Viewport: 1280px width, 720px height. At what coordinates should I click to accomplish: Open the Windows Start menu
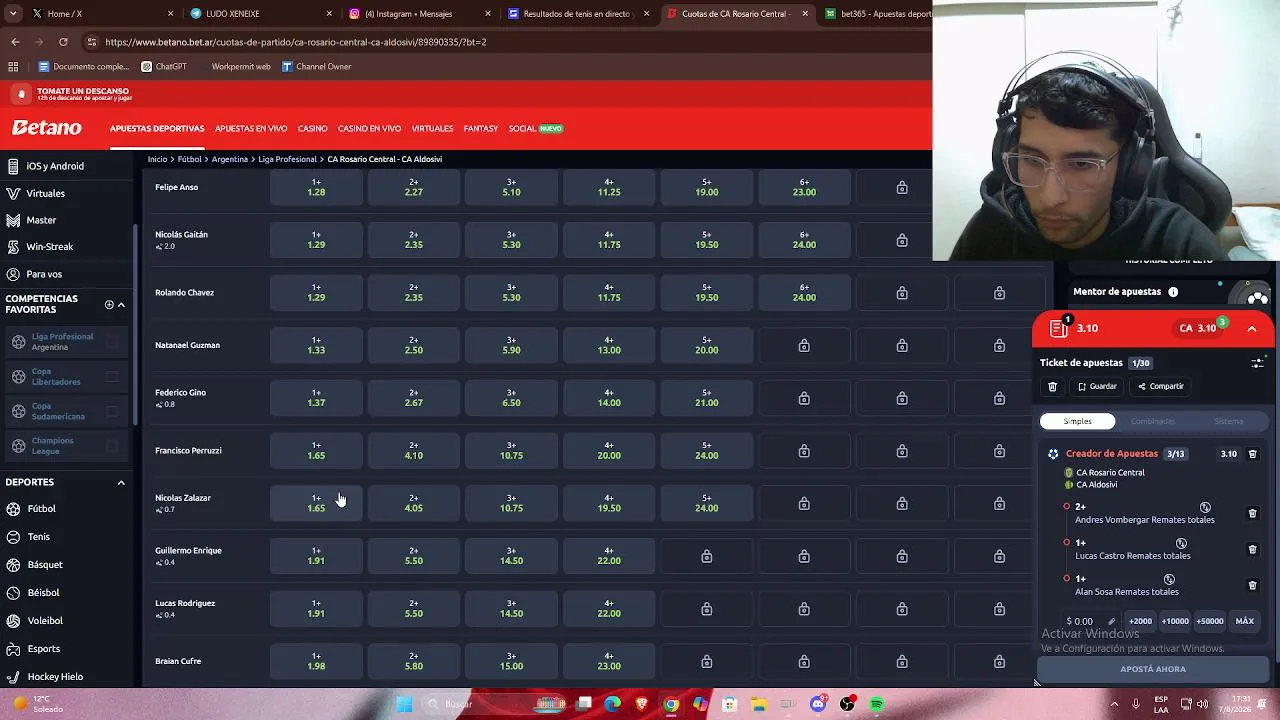pyautogui.click(x=404, y=704)
